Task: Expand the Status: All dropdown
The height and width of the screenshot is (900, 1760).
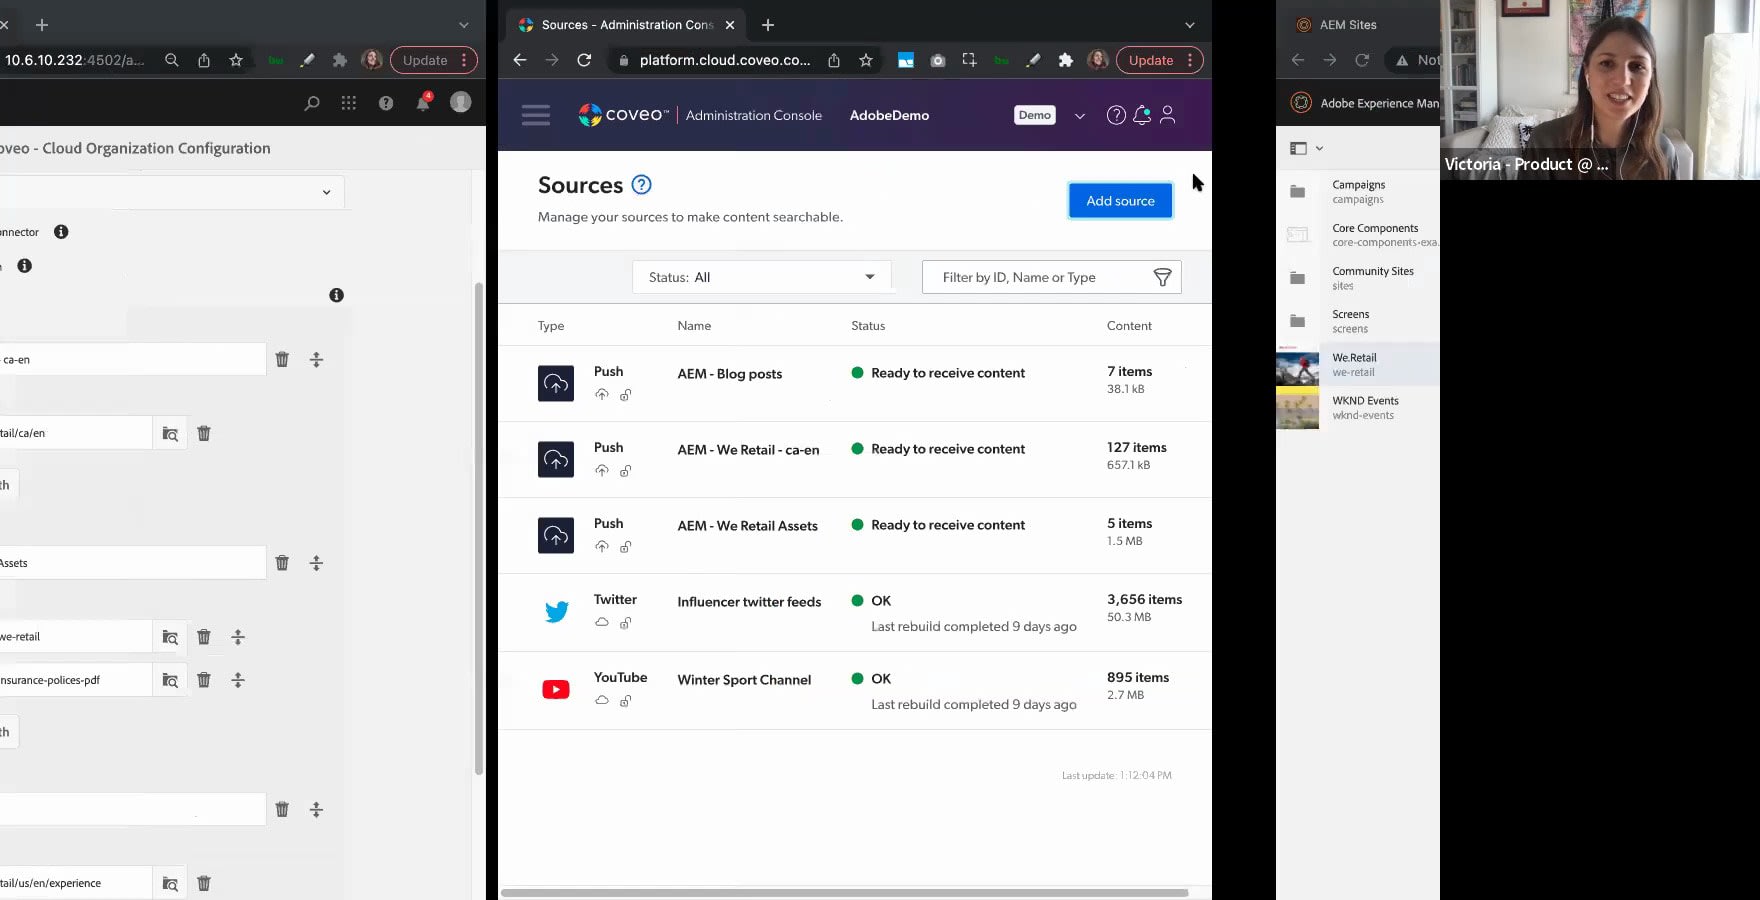Action: pos(761,278)
